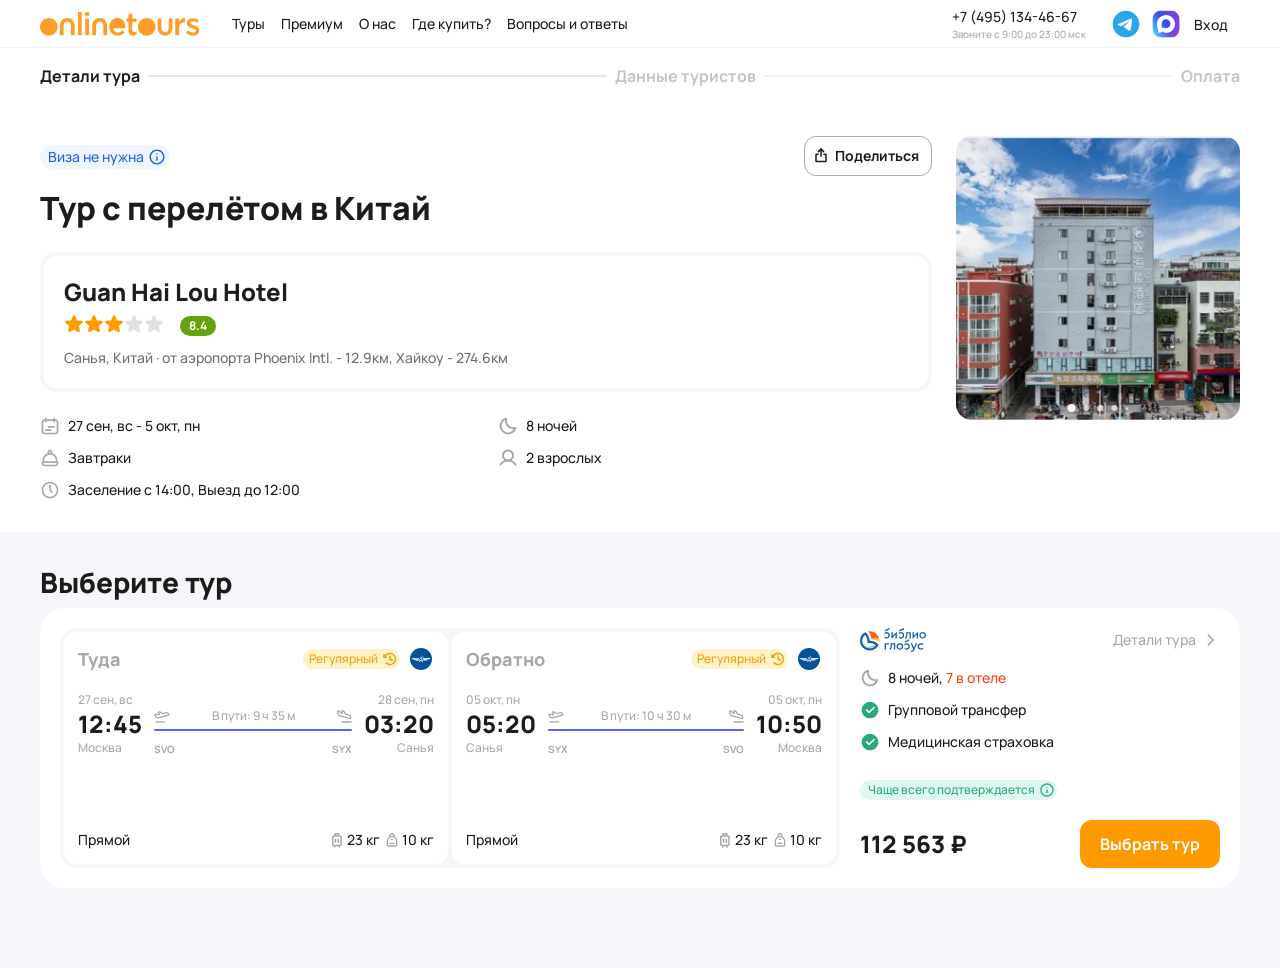The width and height of the screenshot is (1280, 968).
Task: Click the calendar icon beside tour dates
Action: (50, 426)
